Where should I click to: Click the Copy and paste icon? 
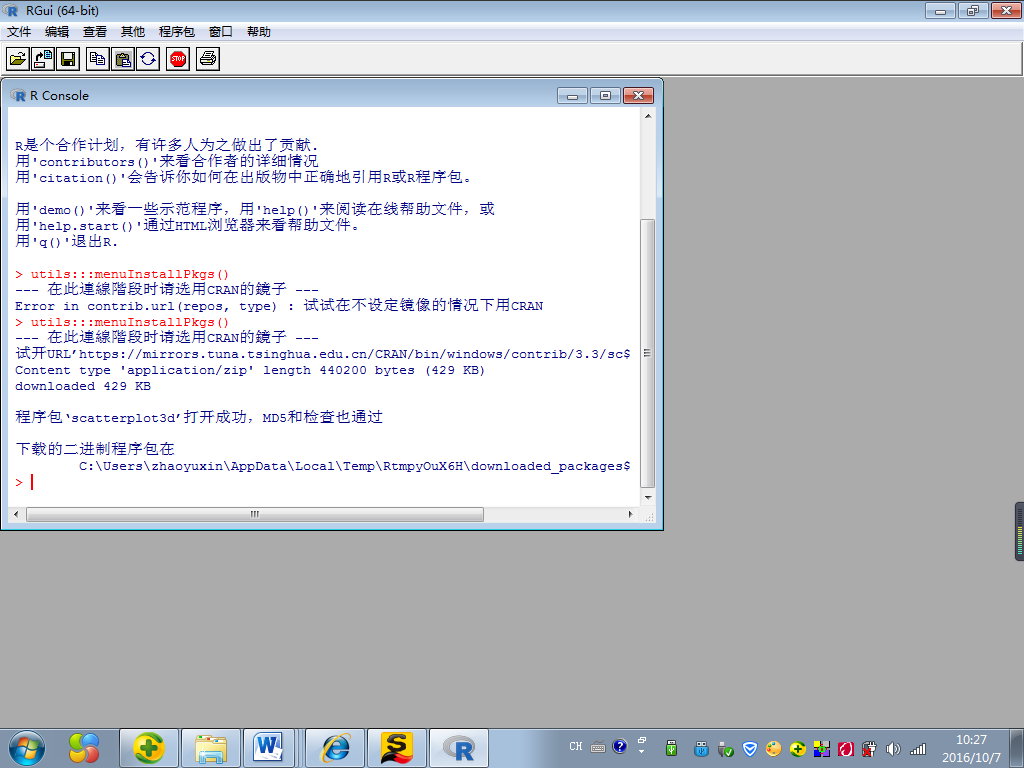click(x=148, y=59)
